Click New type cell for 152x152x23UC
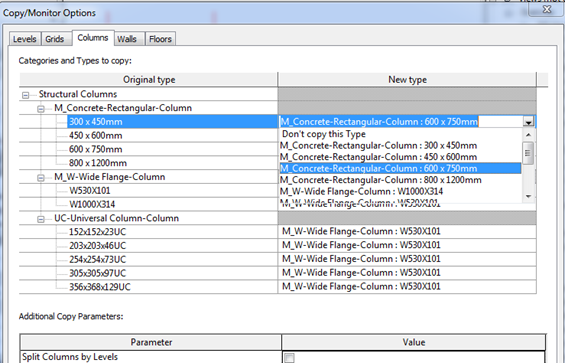Screen dimensions: 565x363 (x=407, y=231)
